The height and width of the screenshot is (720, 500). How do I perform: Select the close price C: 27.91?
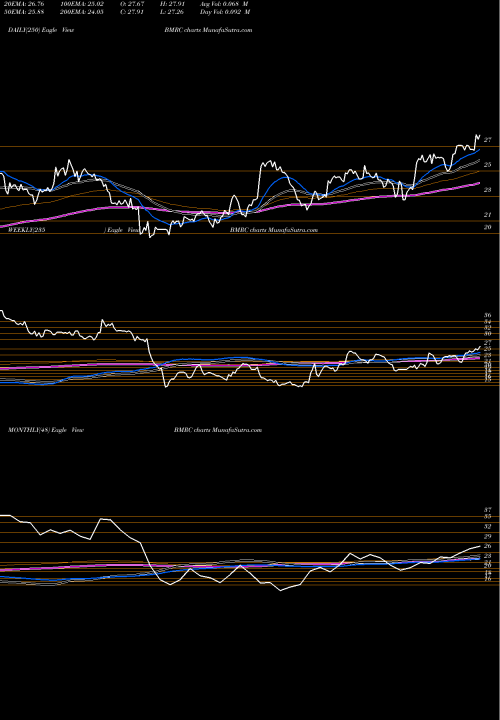[134, 12]
